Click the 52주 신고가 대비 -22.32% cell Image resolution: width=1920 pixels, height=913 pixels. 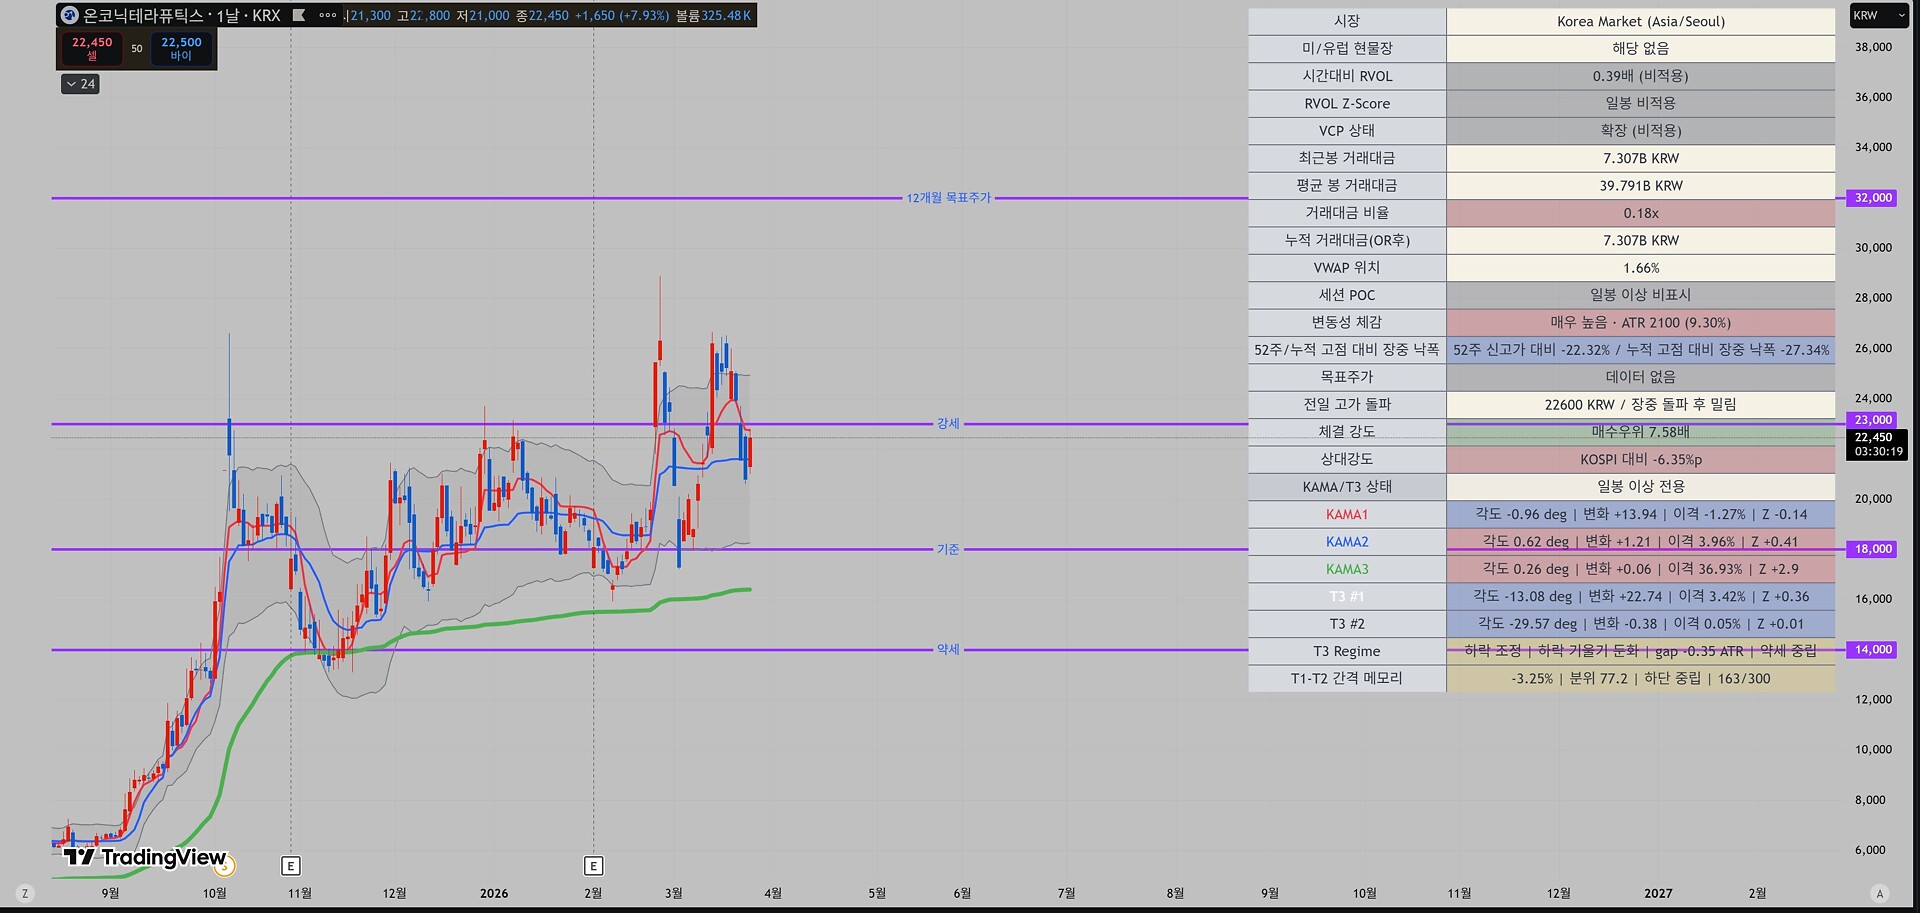pyautogui.click(x=1641, y=350)
